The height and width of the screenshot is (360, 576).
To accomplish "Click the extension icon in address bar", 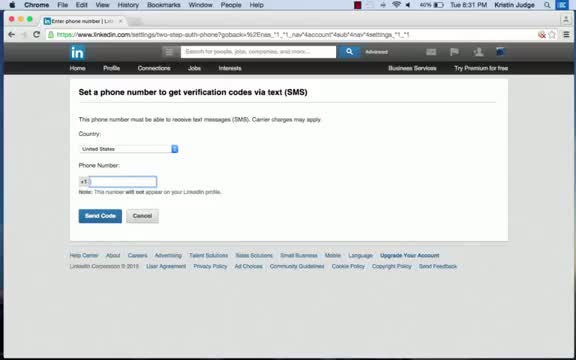I will (541, 35).
